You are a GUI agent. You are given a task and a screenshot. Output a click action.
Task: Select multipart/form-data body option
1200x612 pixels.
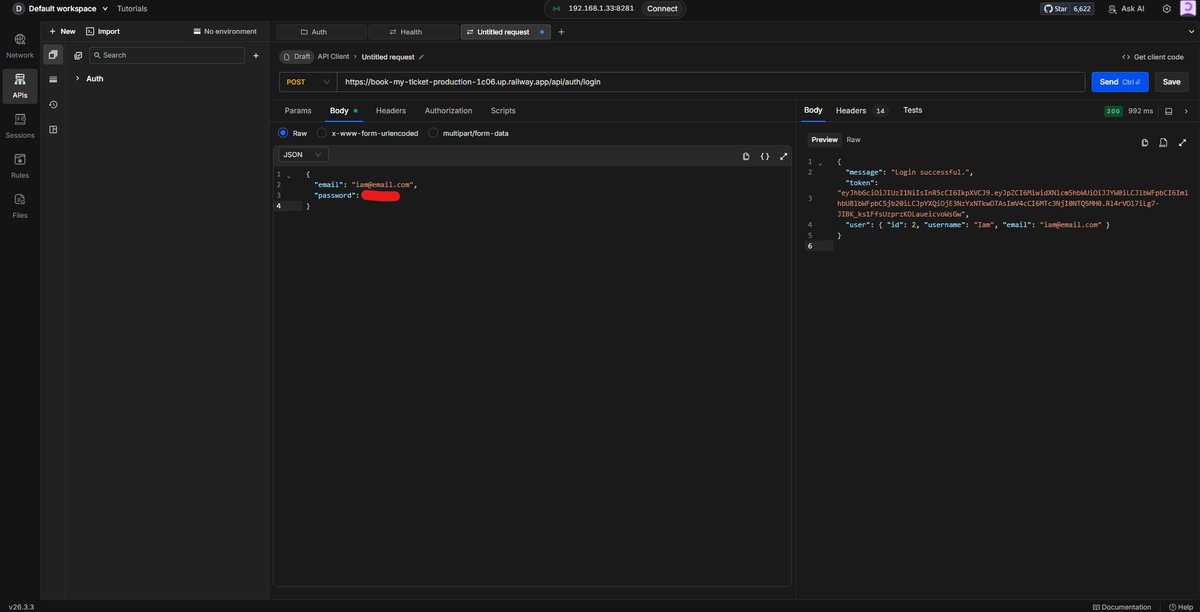[x=469, y=133]
